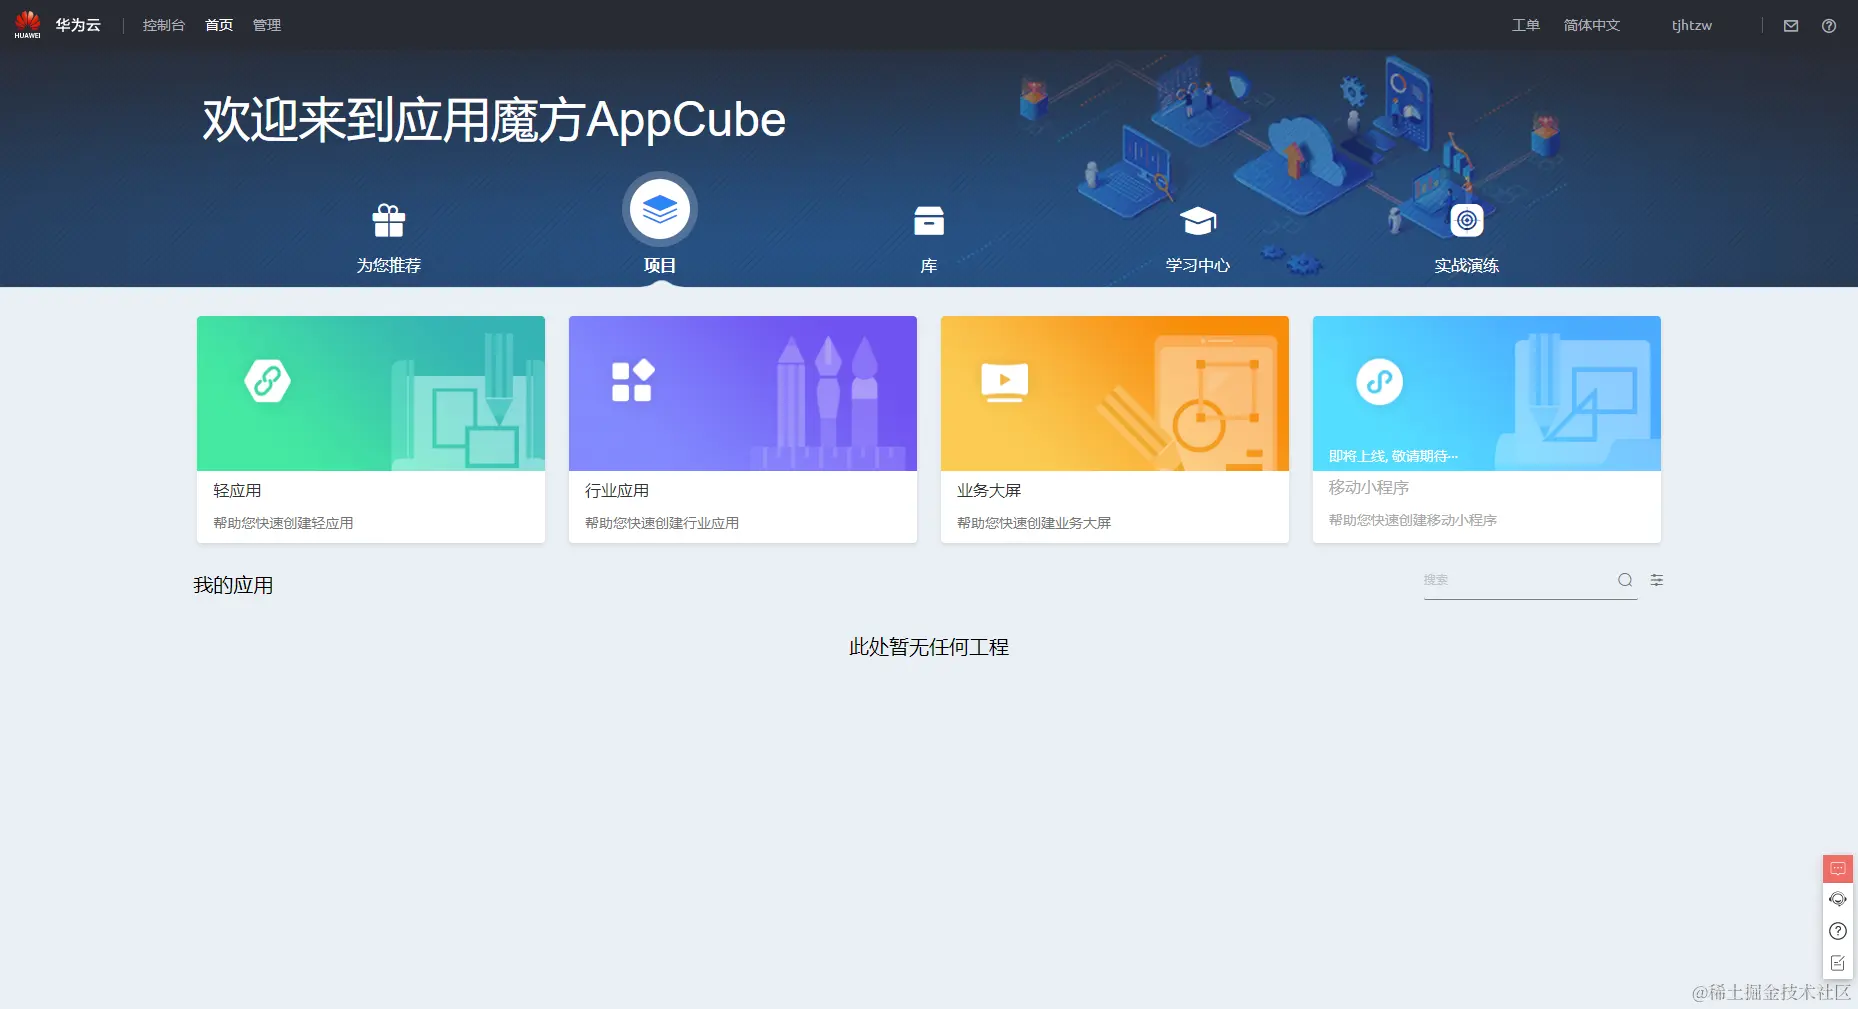This screenshot has width=1858, height=1009.
Task: Click 此处暂无任何工程 empty message
Action: (929, 647)
